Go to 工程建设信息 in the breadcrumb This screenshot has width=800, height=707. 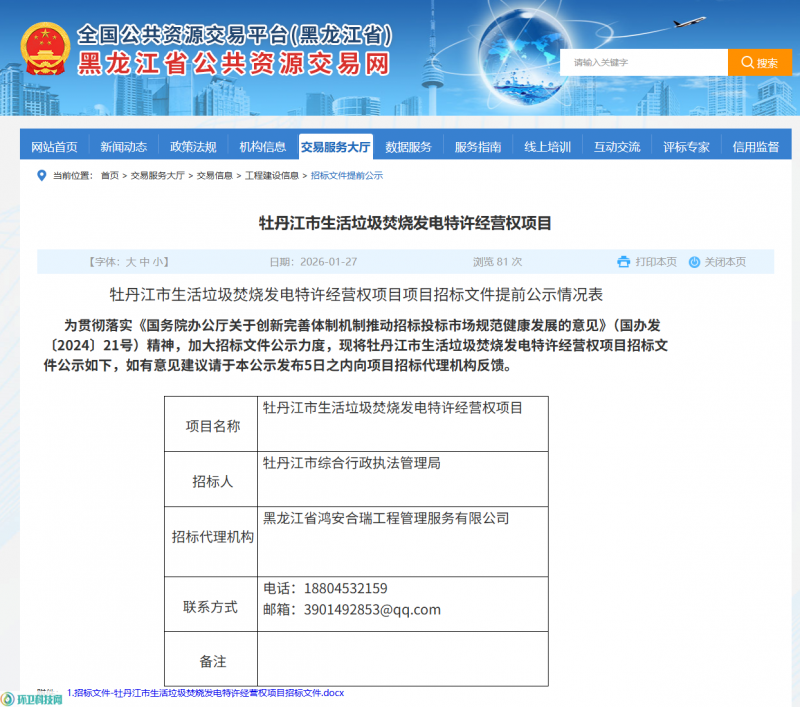coord(272,175)
